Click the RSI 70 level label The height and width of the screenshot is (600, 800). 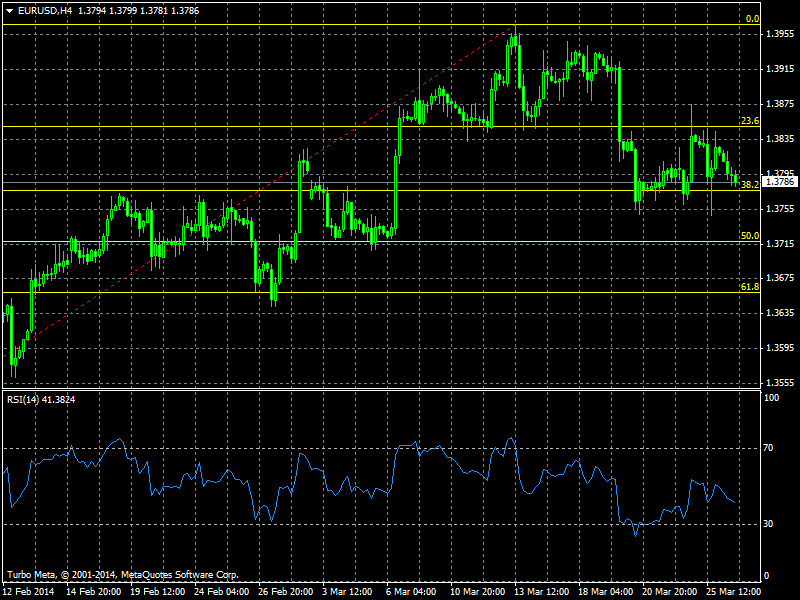coord(768,448)
